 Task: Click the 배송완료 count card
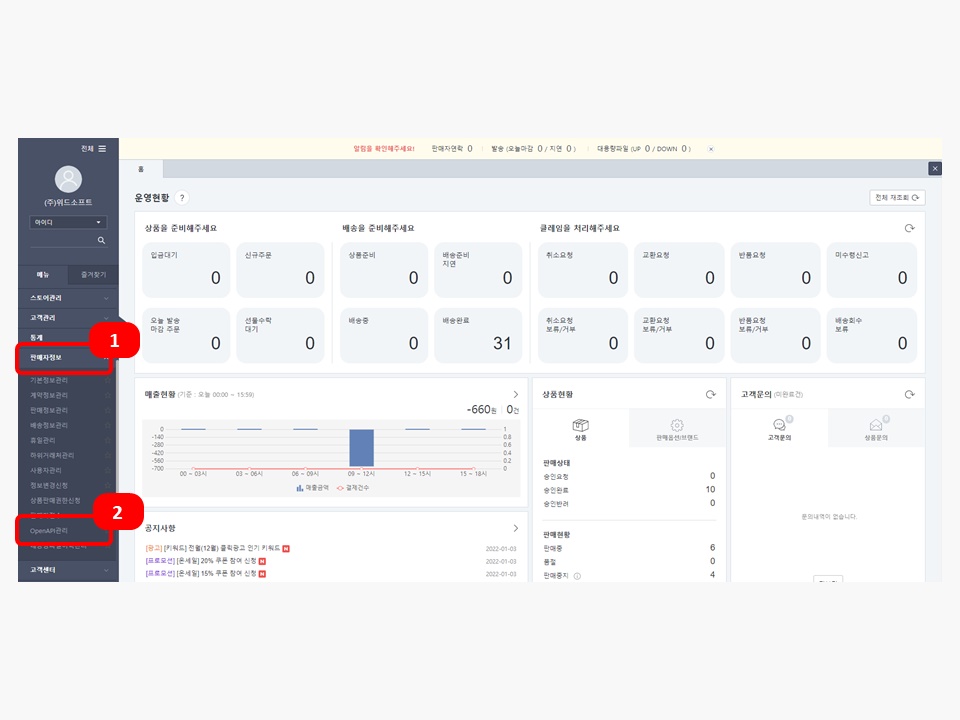(477, 334)
